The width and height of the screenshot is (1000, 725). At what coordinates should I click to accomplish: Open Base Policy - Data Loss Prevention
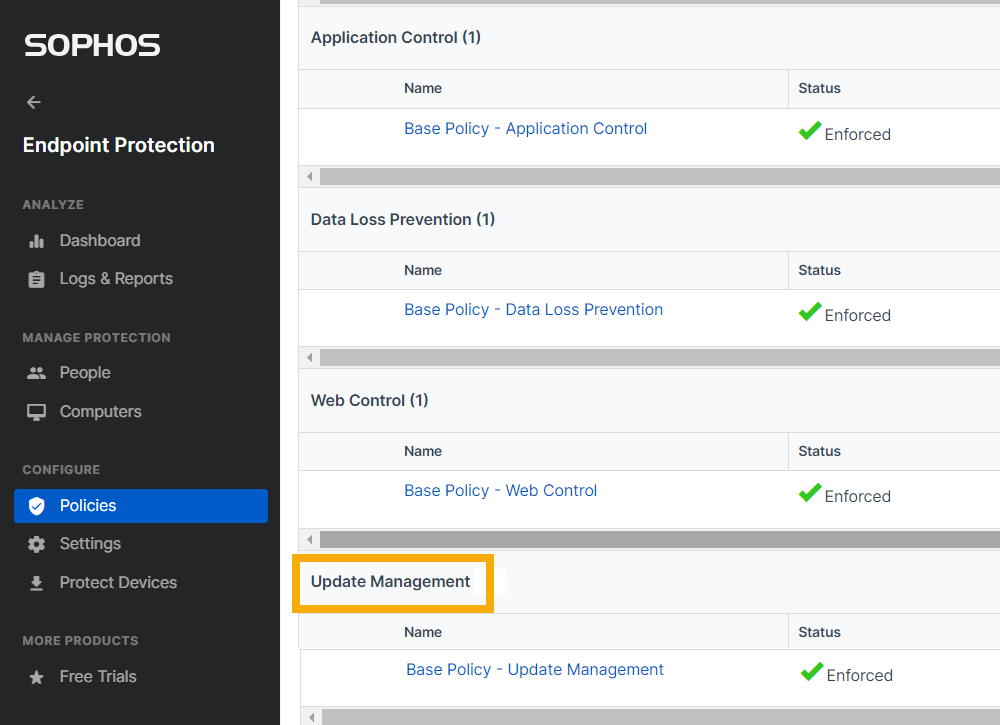coord(533,310)
